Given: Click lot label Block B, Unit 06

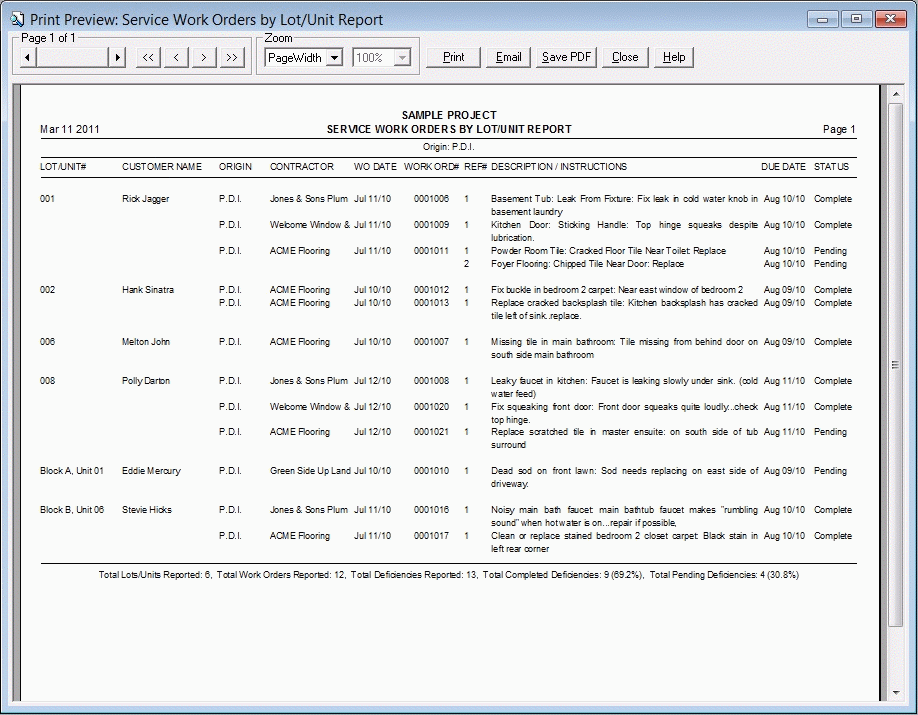Looking at the screenshot, I should tap(72, 510).
